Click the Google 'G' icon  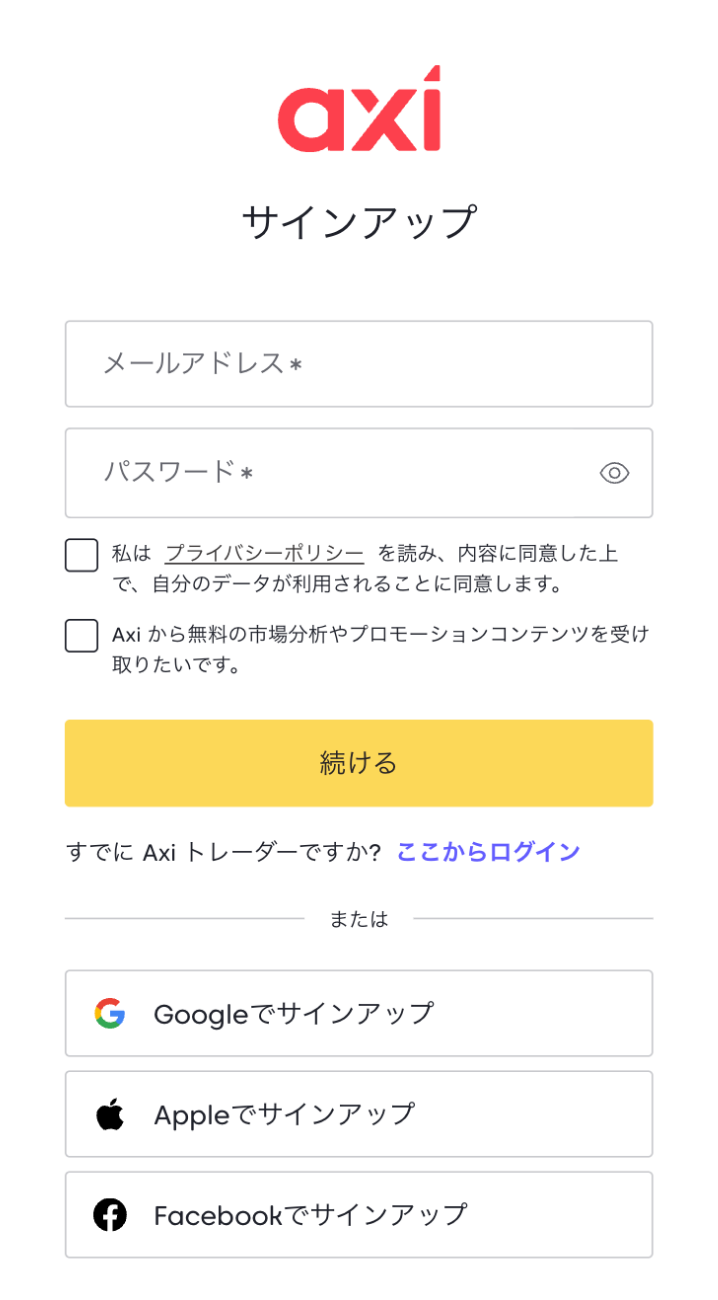tap(110, 1014)
